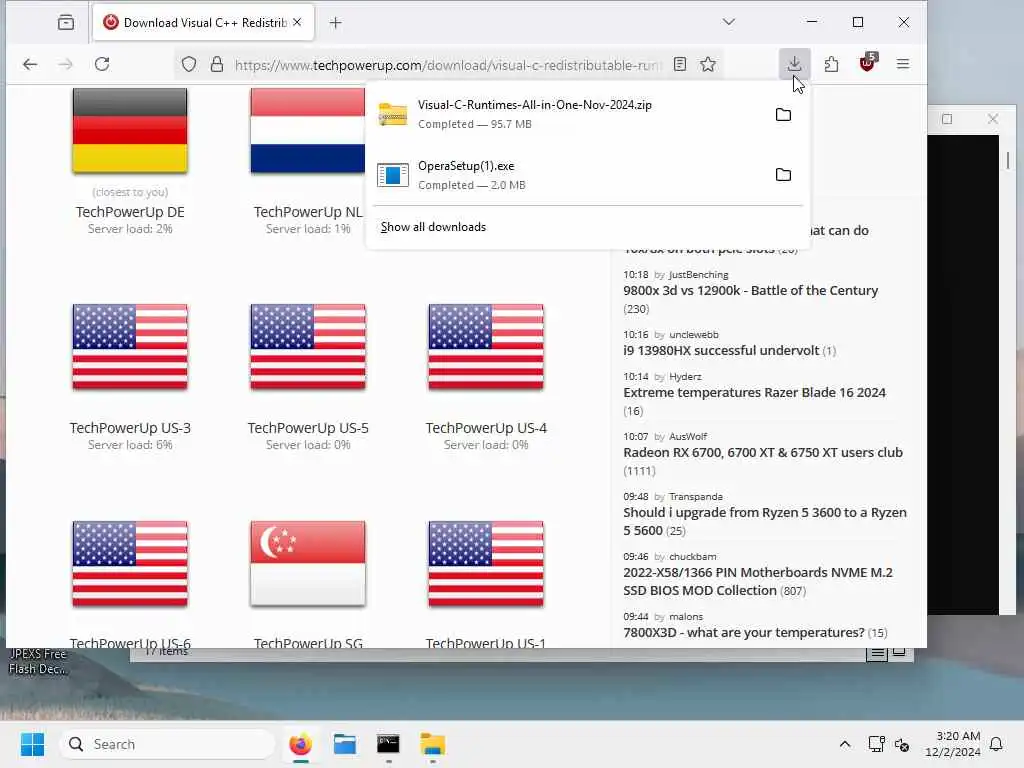This screenshot has height=768, width=1024.
Task: Open i9 13980HX successful undervolt thread
Action: tap(720, 350)
